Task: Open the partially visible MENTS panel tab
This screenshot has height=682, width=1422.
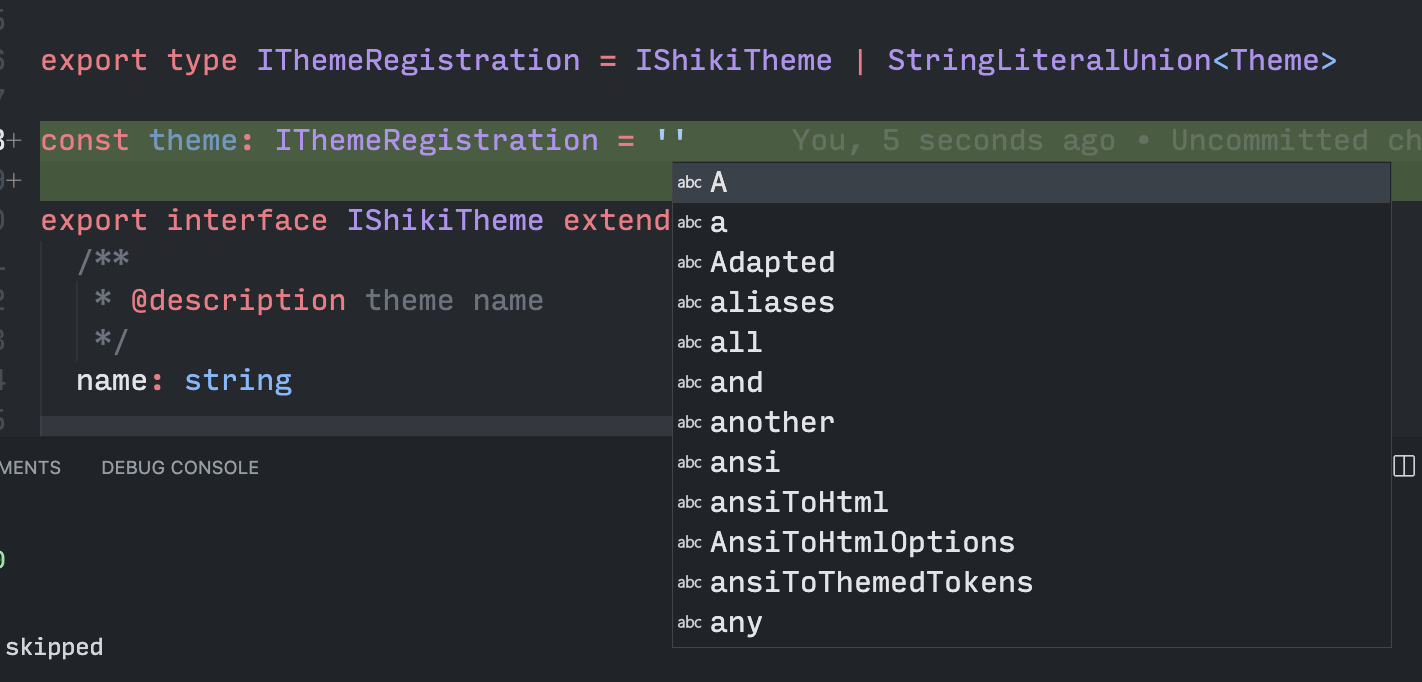Action: (x=30, y=467)
